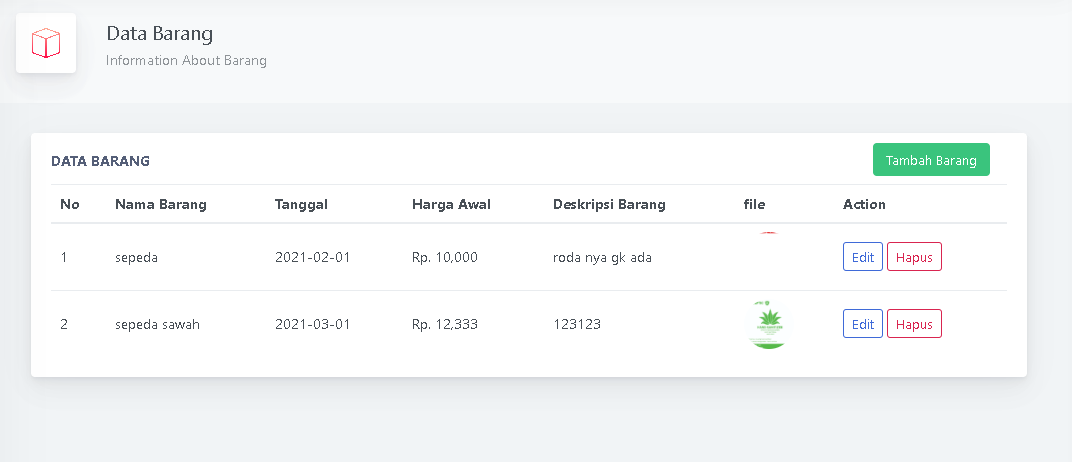Open the green image thumbnail of sepeda sawah
Viewport: 1072px width, 462px height.
[768, 324]
